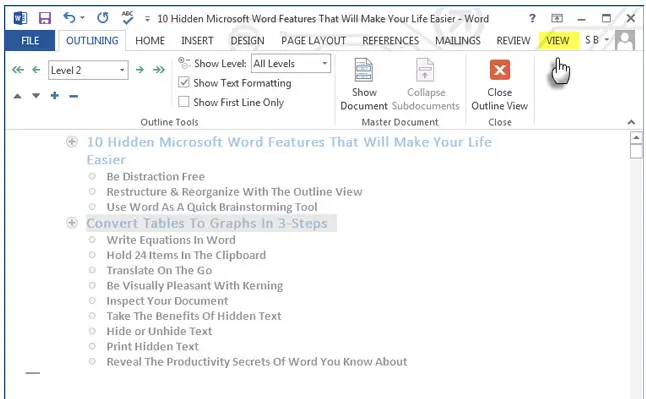Screen dimensions: 646x399
Task: Close Outline View with red X button
Action: pos(499,84)
